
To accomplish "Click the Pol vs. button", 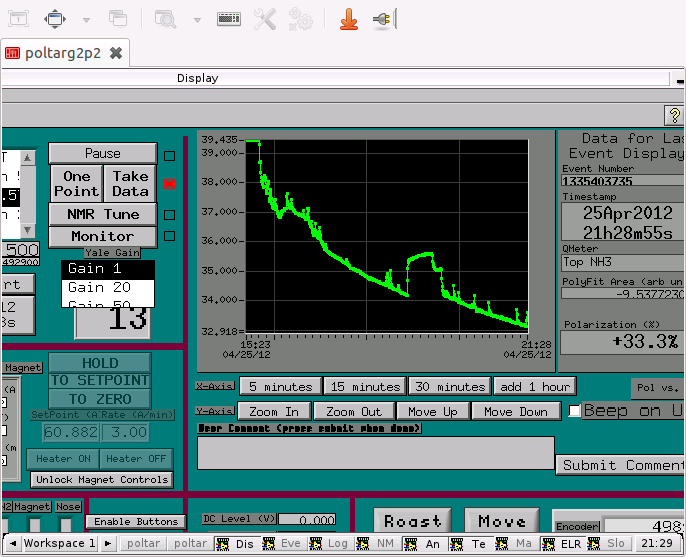I will point(658,388).
